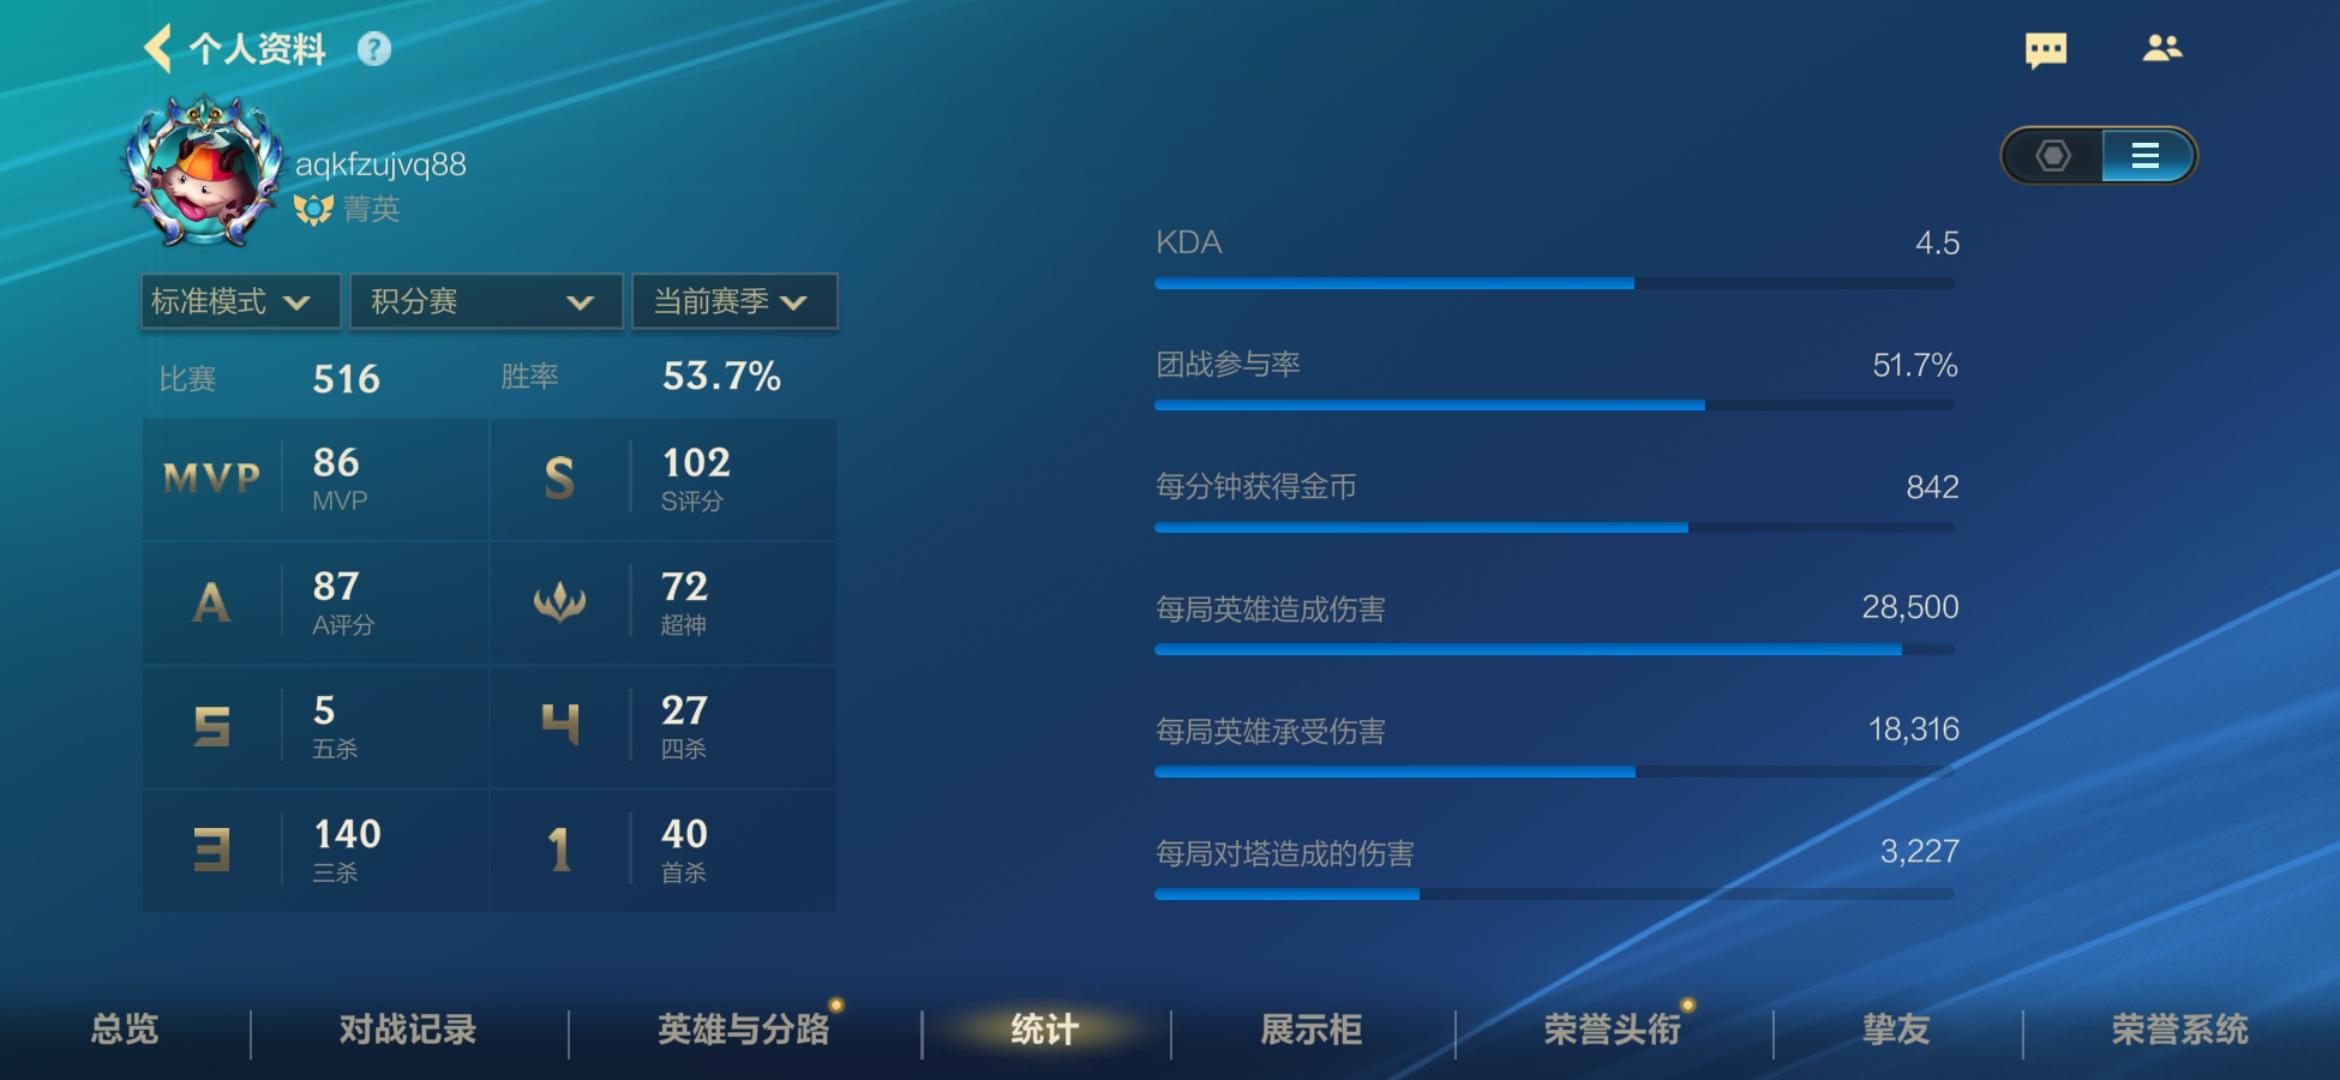Image resolution: width=2340 pixels, height=1080 pixels.
Task: Open the chat messages icon
Action: tap(2045, 49)
